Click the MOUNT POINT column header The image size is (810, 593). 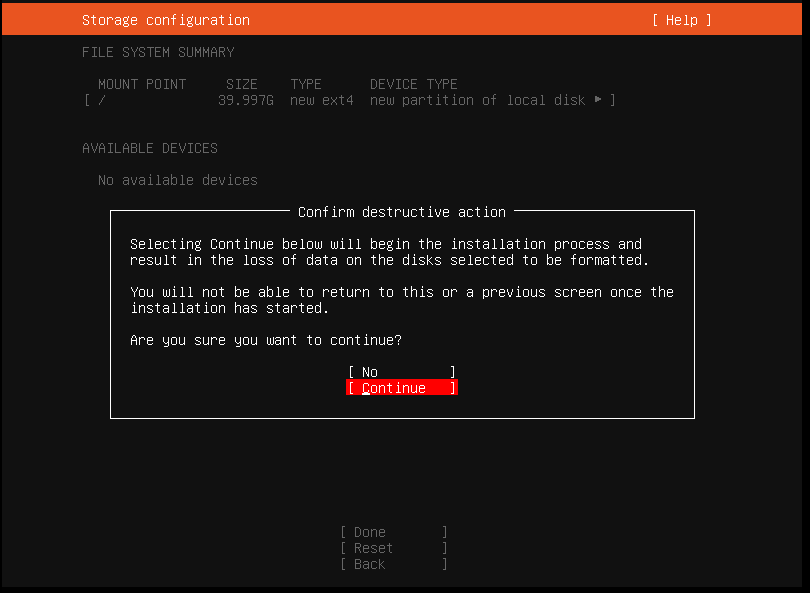(x=142, y=84)
